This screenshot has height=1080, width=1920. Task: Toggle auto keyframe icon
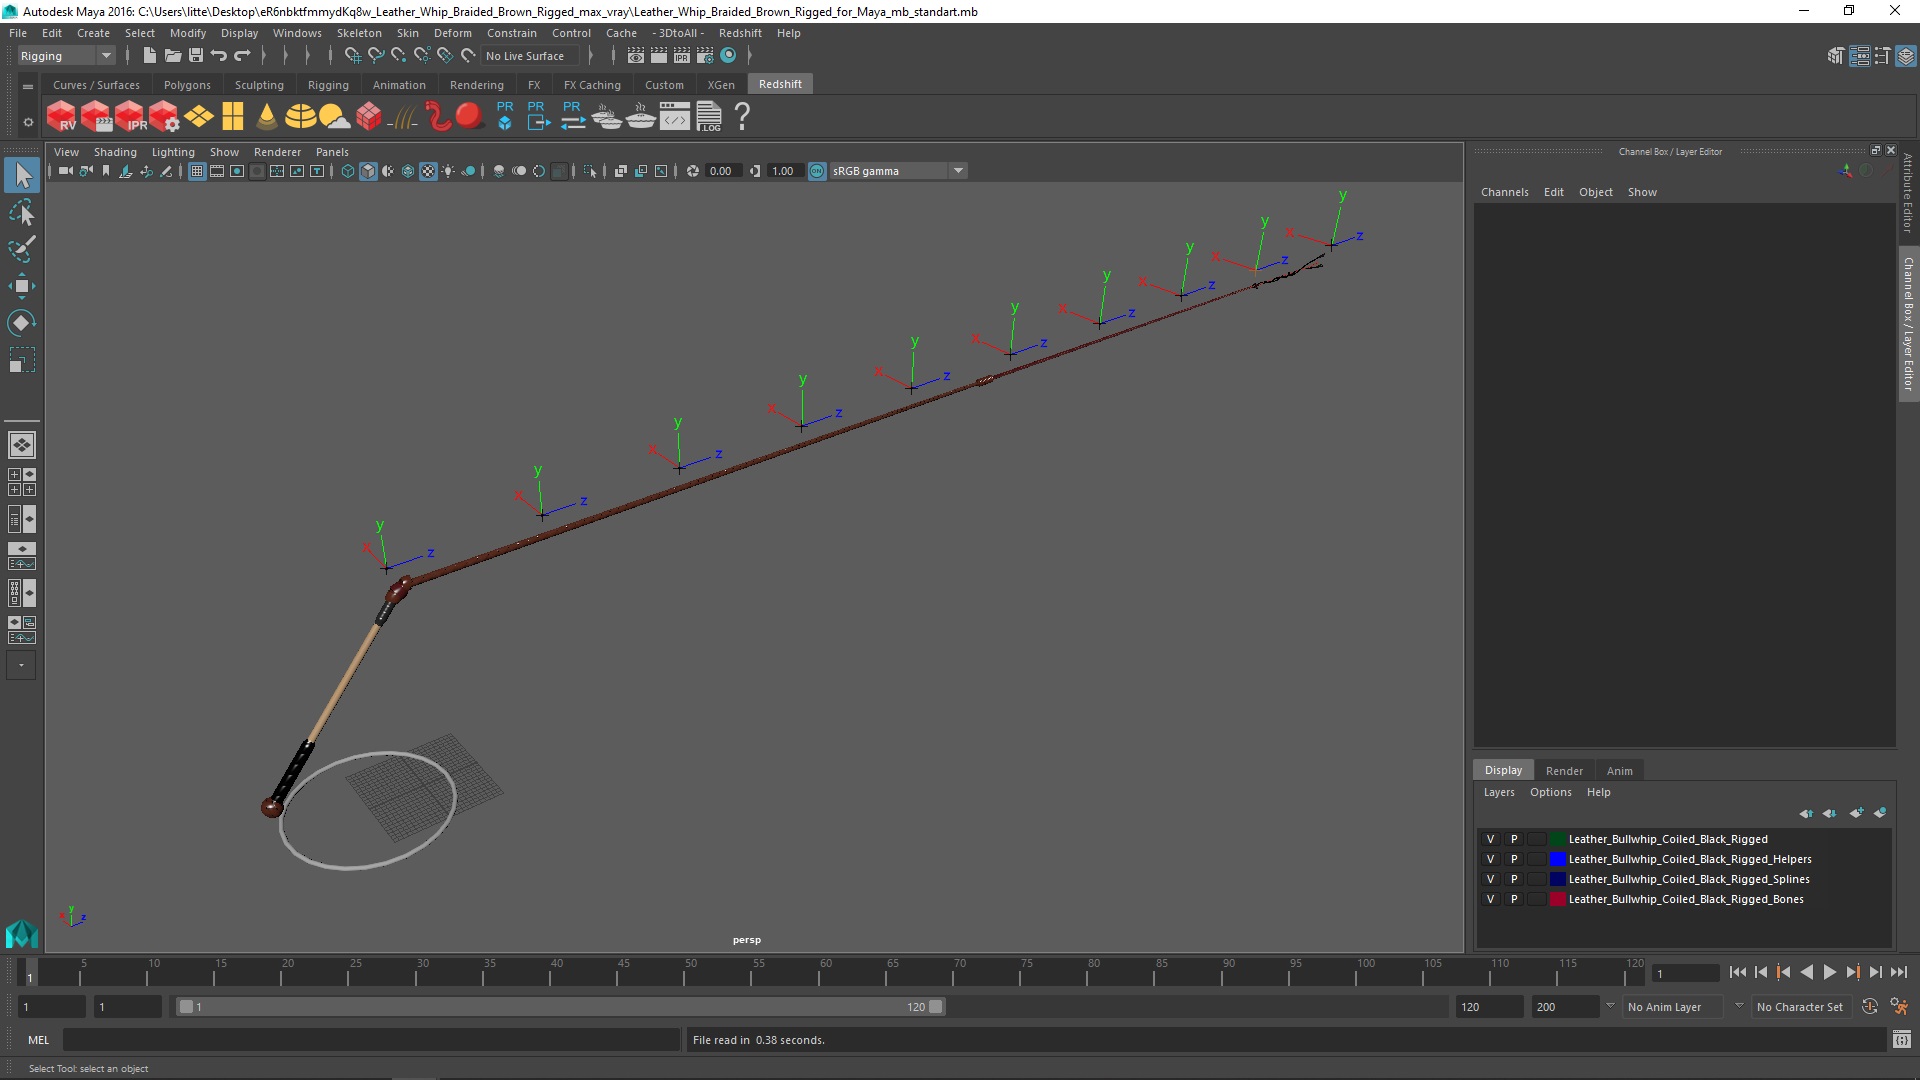(x=1870, y=1007)
